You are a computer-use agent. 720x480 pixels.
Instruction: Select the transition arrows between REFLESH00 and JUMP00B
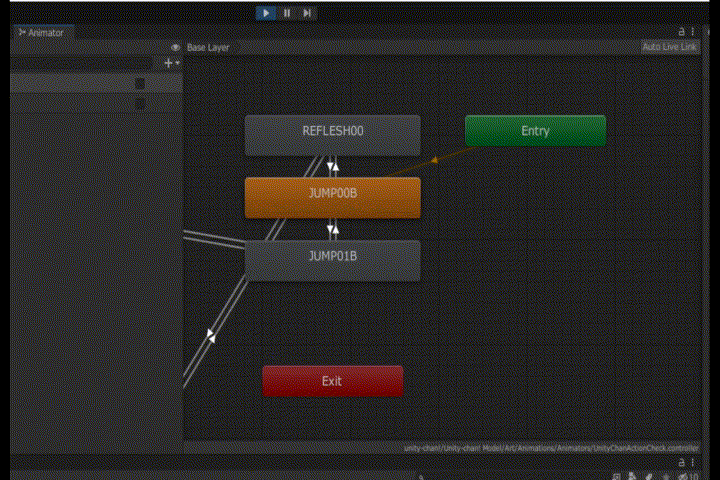pos(332,166)
